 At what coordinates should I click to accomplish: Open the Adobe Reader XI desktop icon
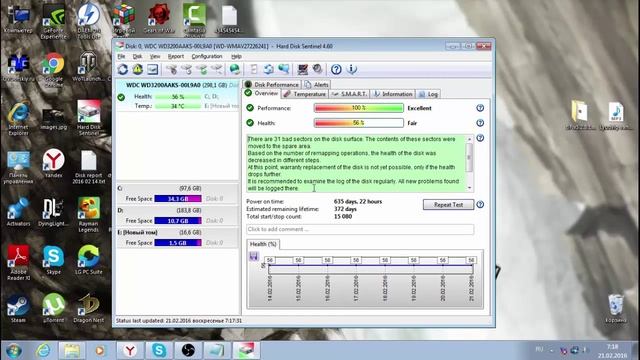point(18,262)
